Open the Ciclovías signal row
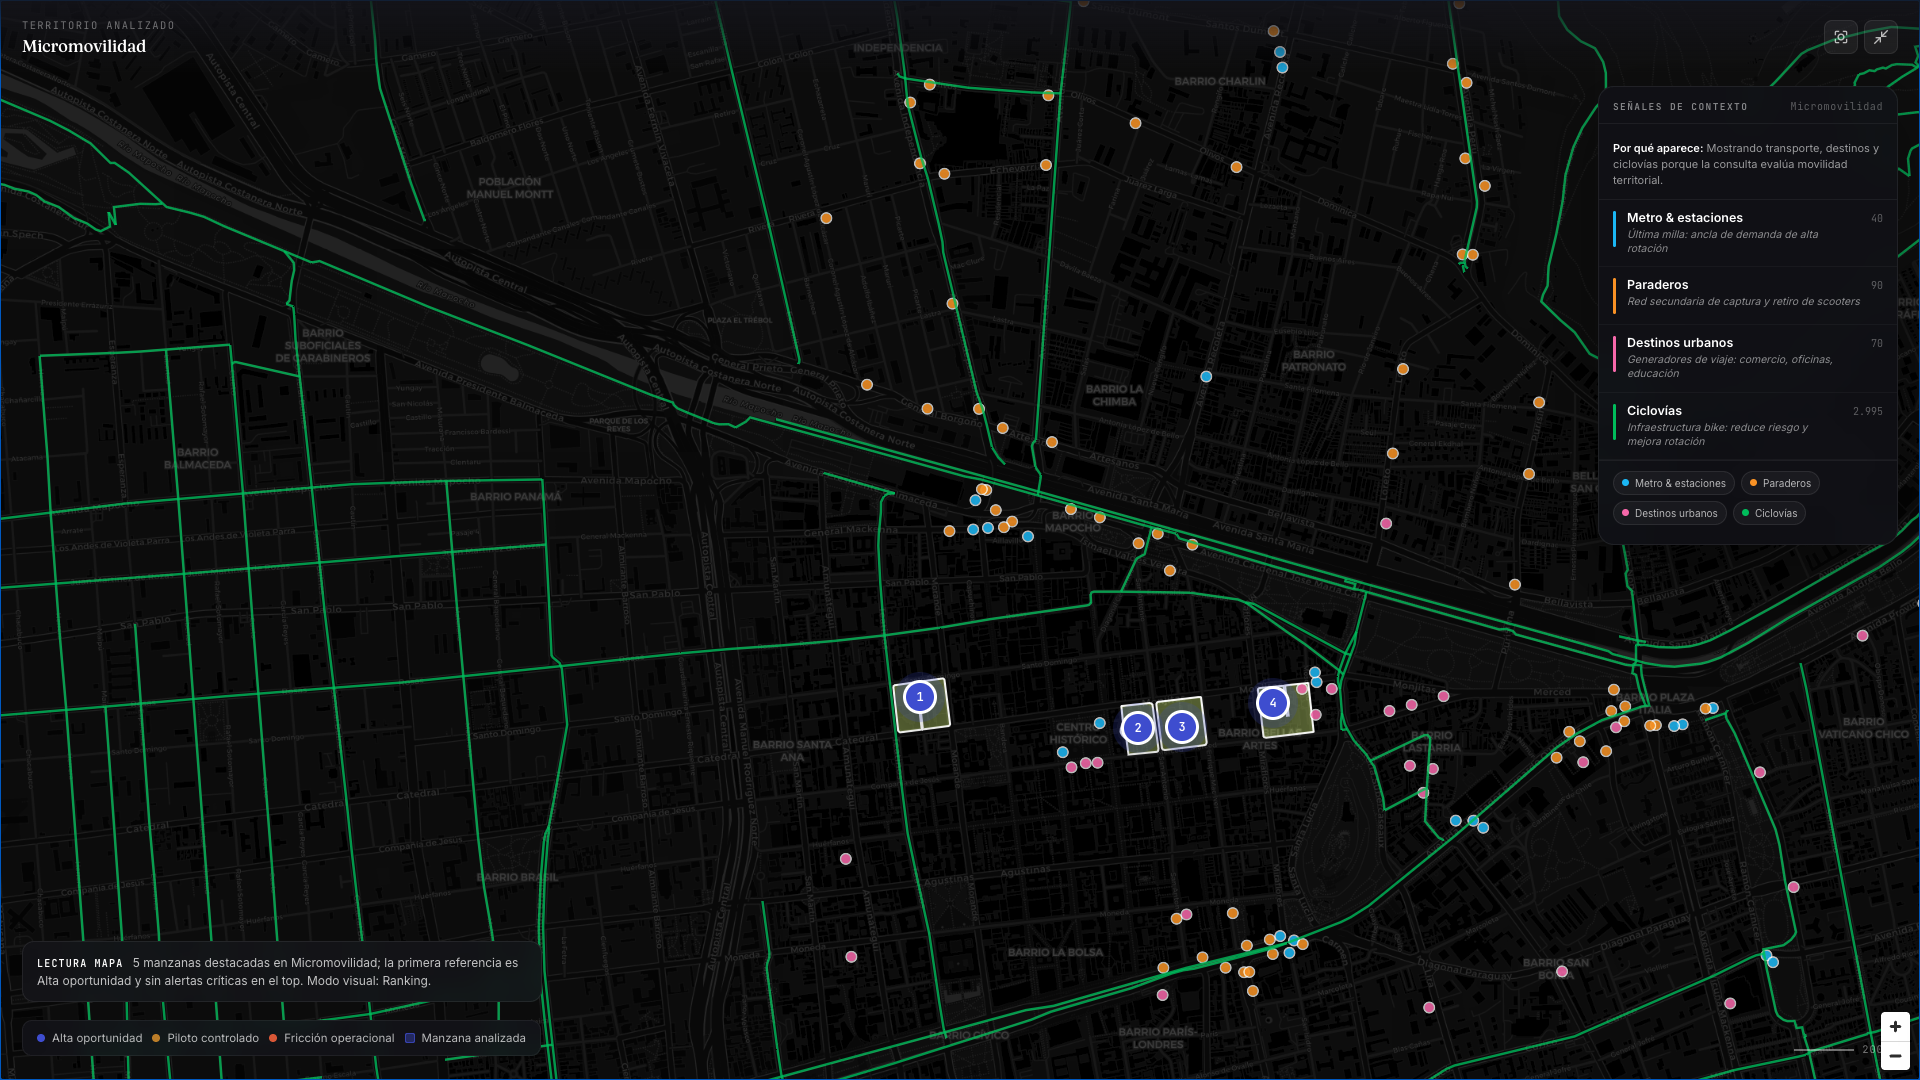The height and width of the screenshot is (1080, 1920). (x=1748, y=426)
